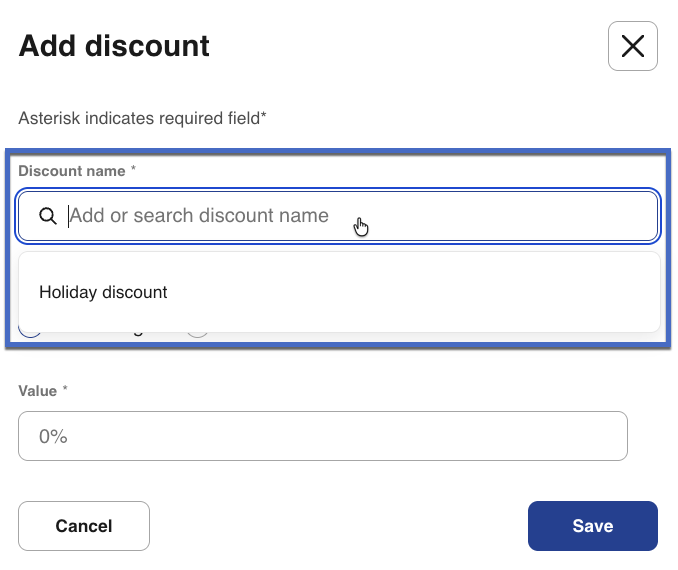This screenshot has width=678, height=570.
Task: Click the 0% placeholder text
Action: click(53, 436)
